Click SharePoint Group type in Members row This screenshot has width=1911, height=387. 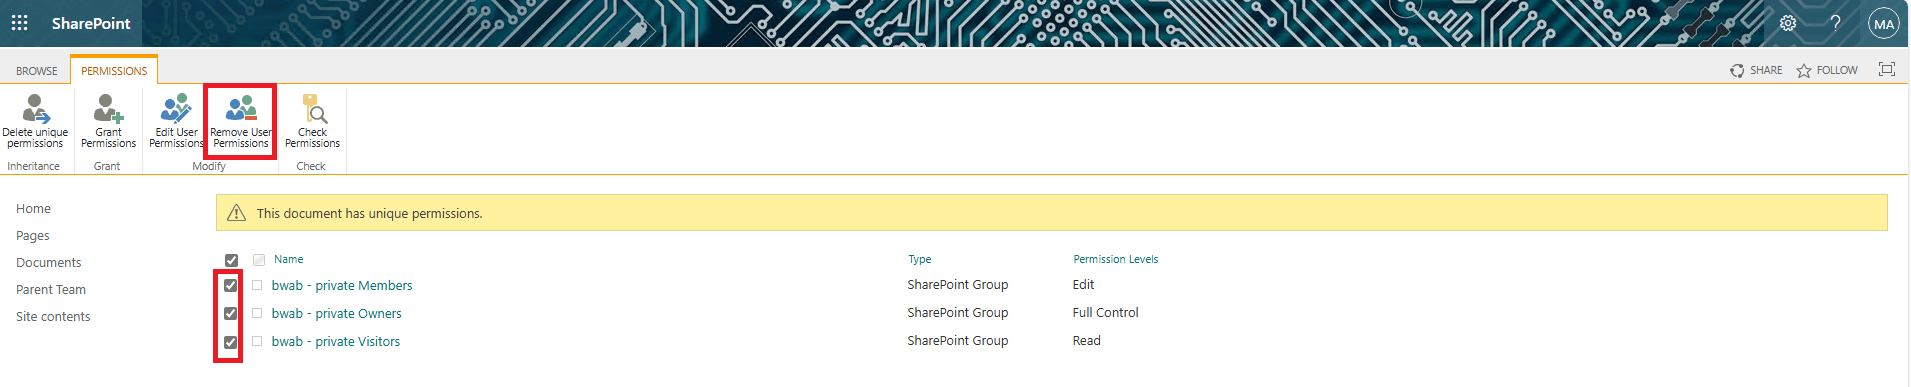(x=958, y=284)
